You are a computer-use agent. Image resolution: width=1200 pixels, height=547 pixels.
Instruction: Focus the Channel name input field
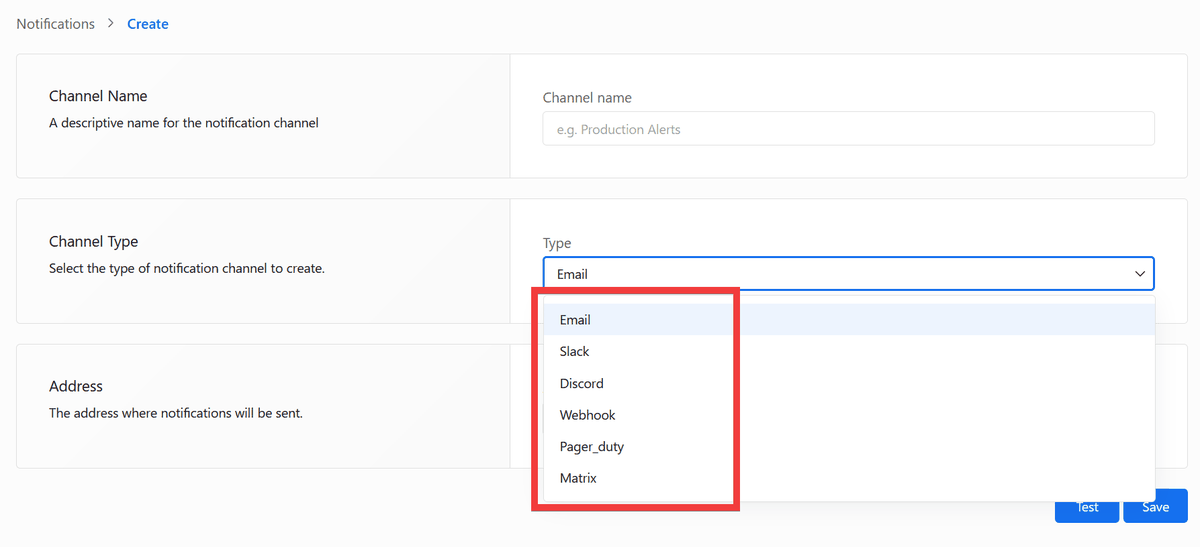point(848,129)
